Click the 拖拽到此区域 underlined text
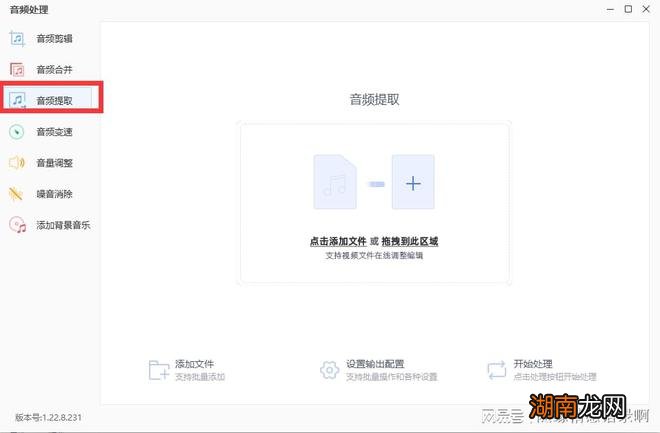This screenshot has height=433, width=660. click(410, 242)
